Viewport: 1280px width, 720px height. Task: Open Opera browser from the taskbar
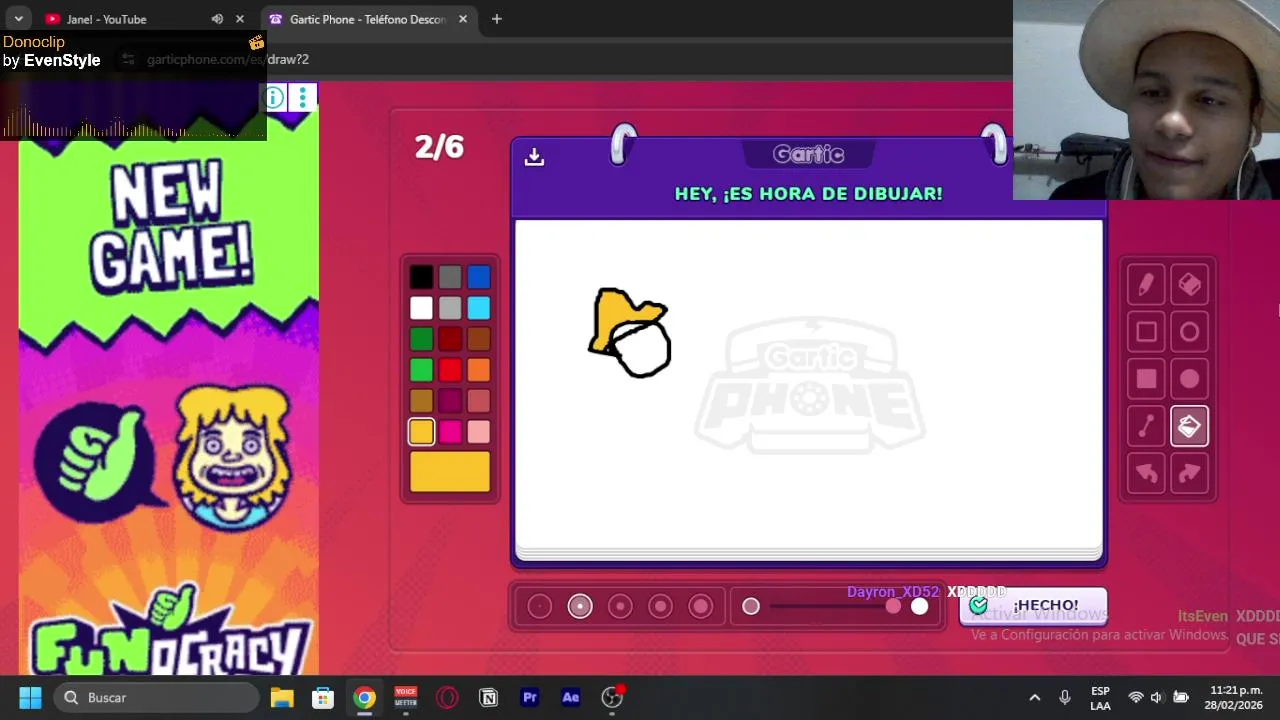click(x=447, y=697)
